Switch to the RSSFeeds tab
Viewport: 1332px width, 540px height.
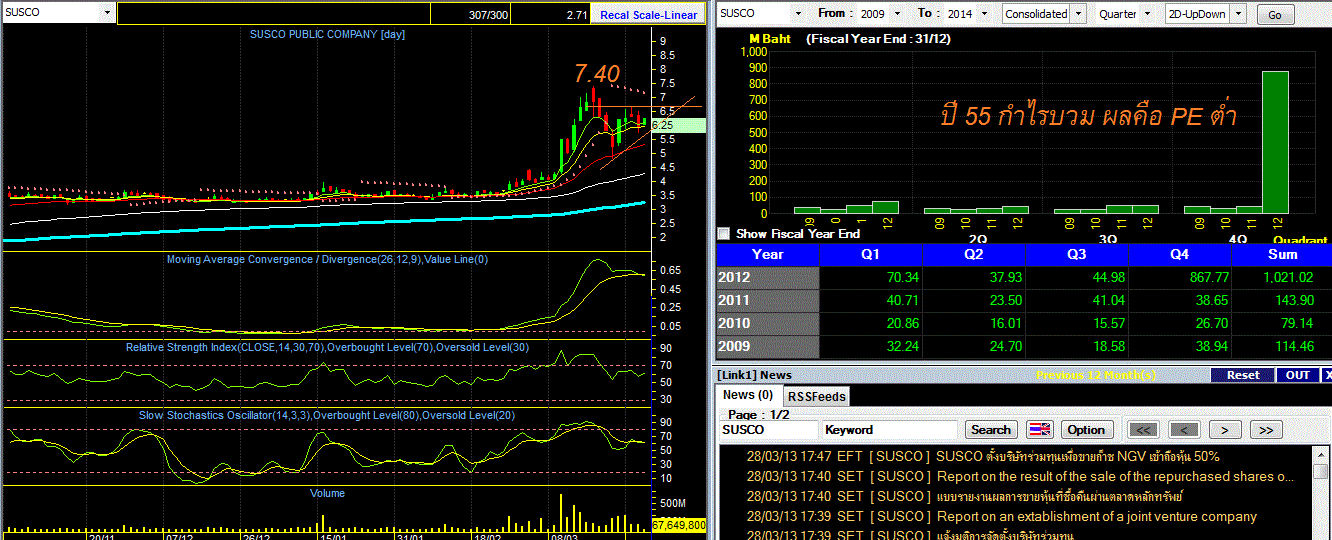click(x=817, y=396)
